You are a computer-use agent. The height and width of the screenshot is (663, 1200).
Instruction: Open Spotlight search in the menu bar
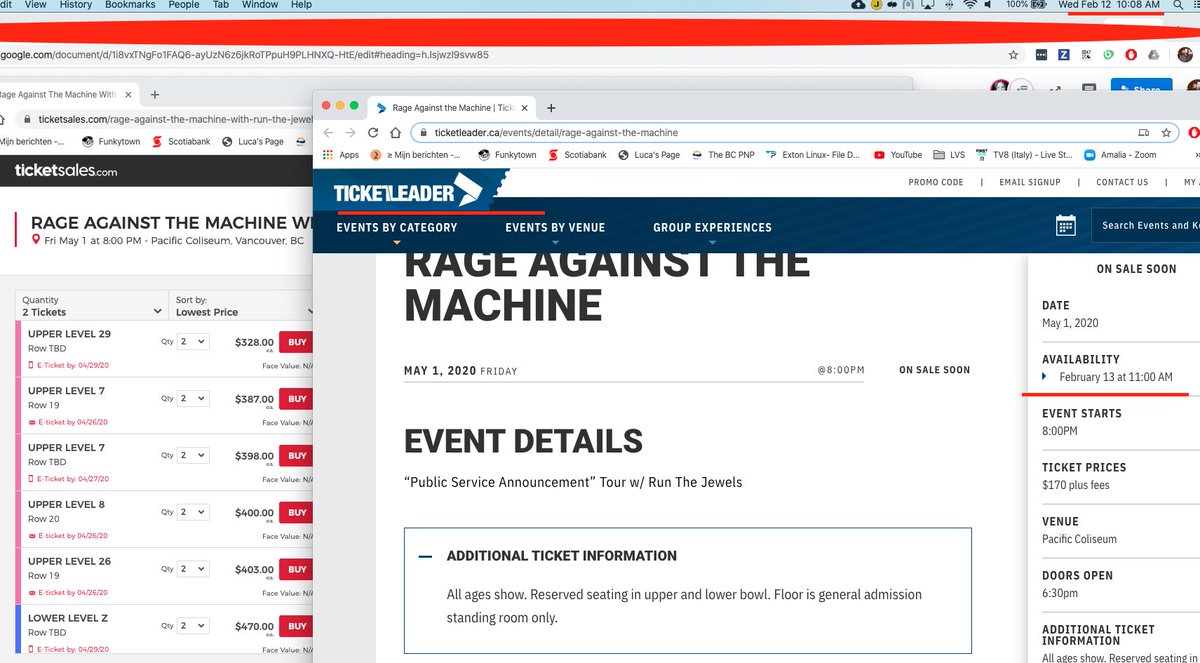pyautogui.click(x=1178, y=5)
